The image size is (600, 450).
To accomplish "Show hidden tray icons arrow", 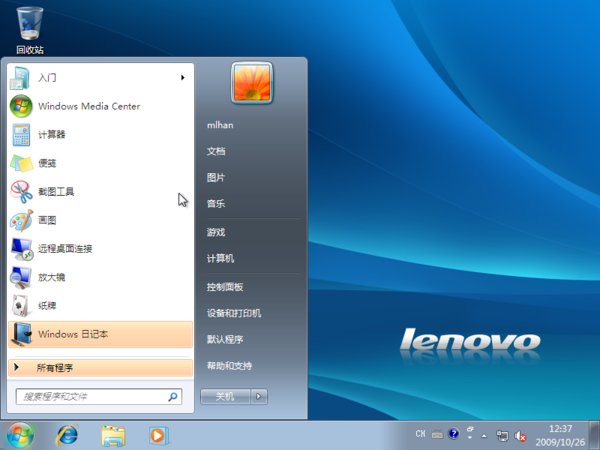I will click(484, 435).
